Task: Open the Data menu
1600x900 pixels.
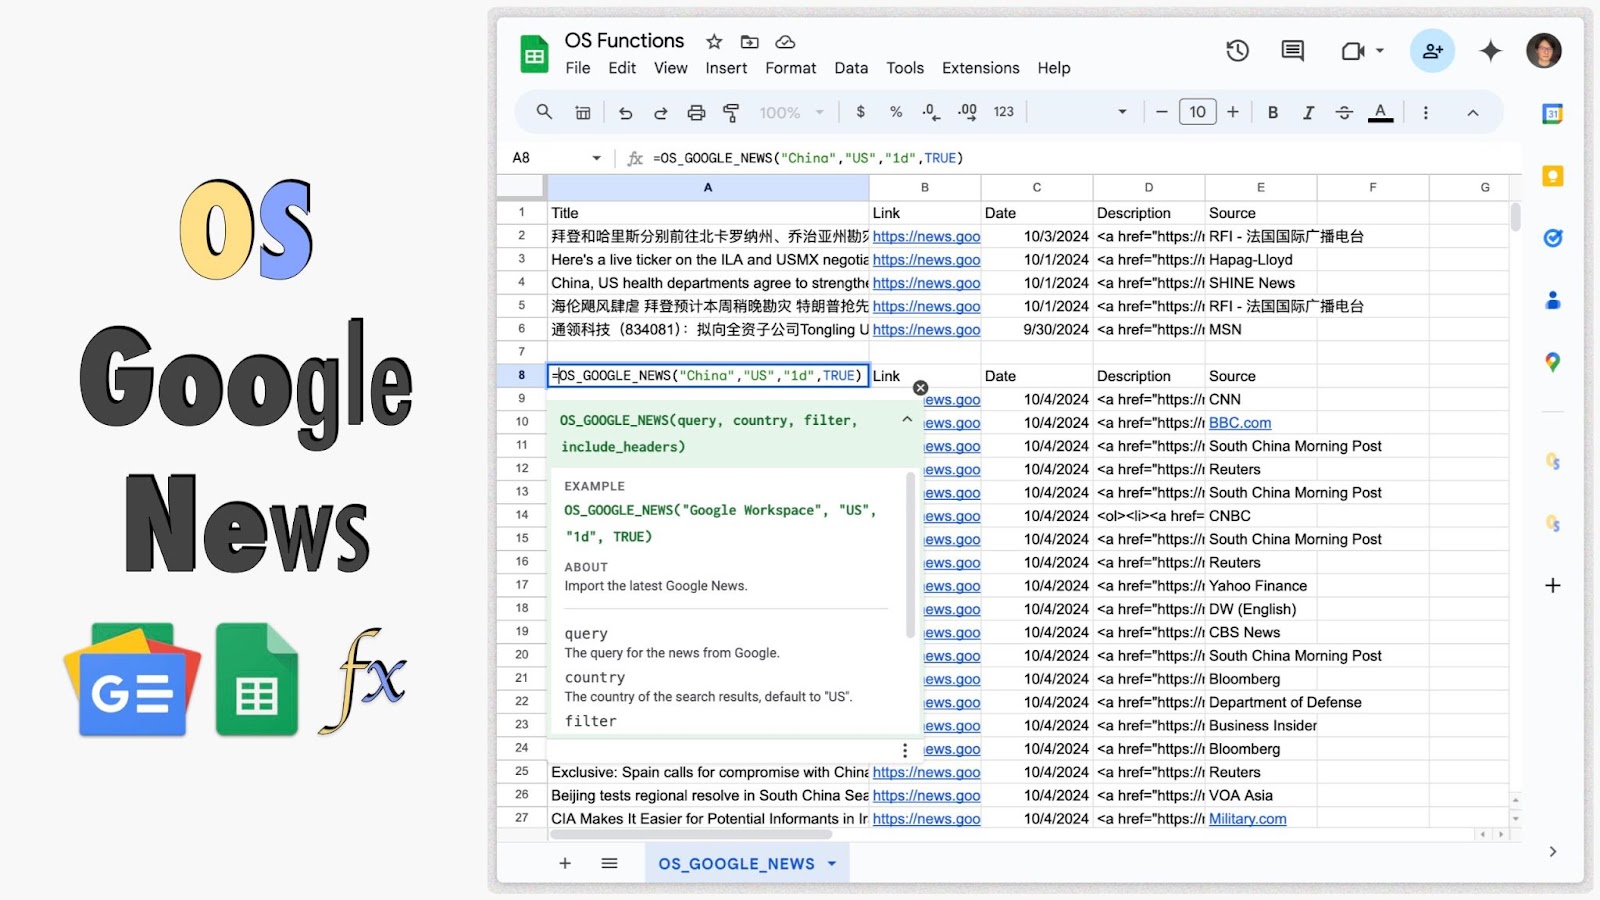Action: pos(851,68)
